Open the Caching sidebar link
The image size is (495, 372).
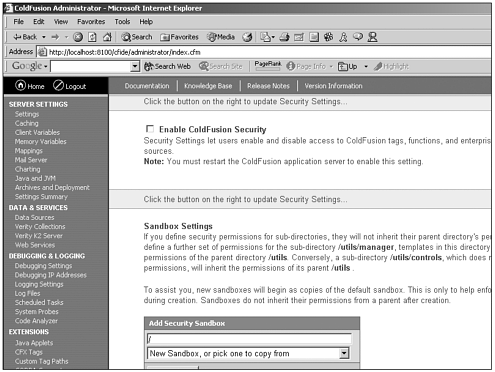coord(26,123)
